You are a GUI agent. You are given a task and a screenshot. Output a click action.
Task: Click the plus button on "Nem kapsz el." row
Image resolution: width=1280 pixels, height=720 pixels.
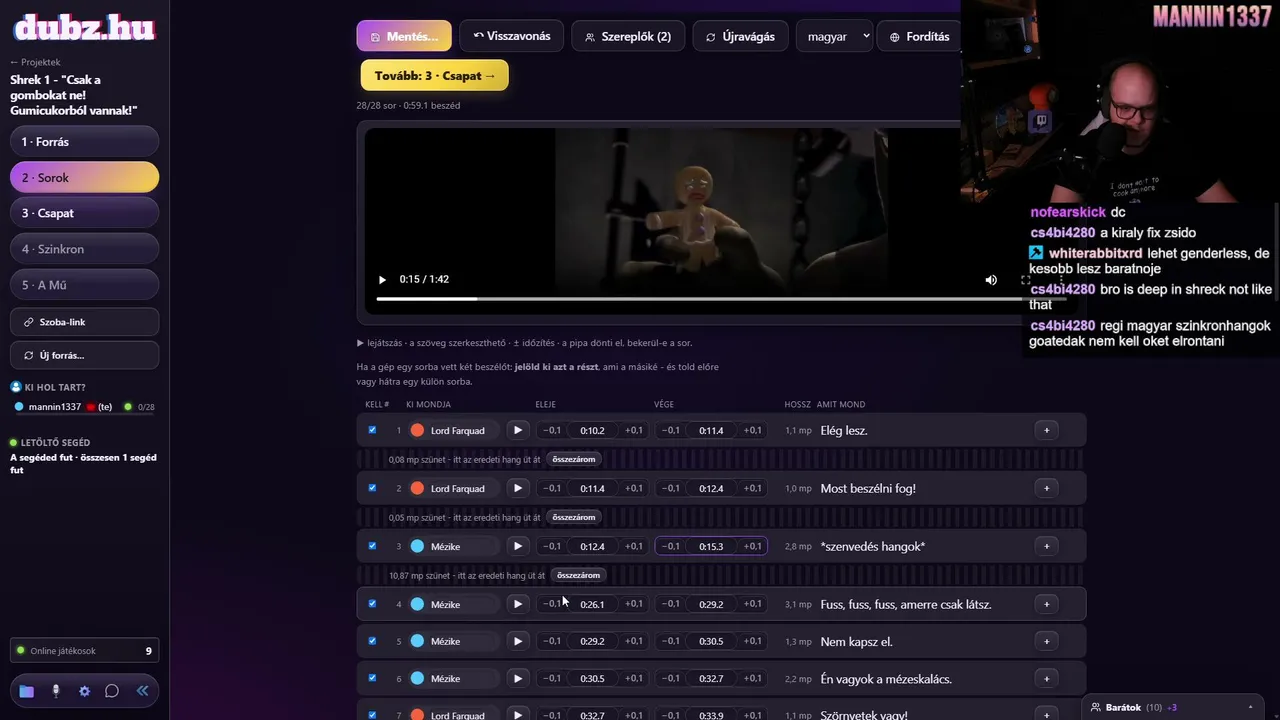(x=1046, y=641)
